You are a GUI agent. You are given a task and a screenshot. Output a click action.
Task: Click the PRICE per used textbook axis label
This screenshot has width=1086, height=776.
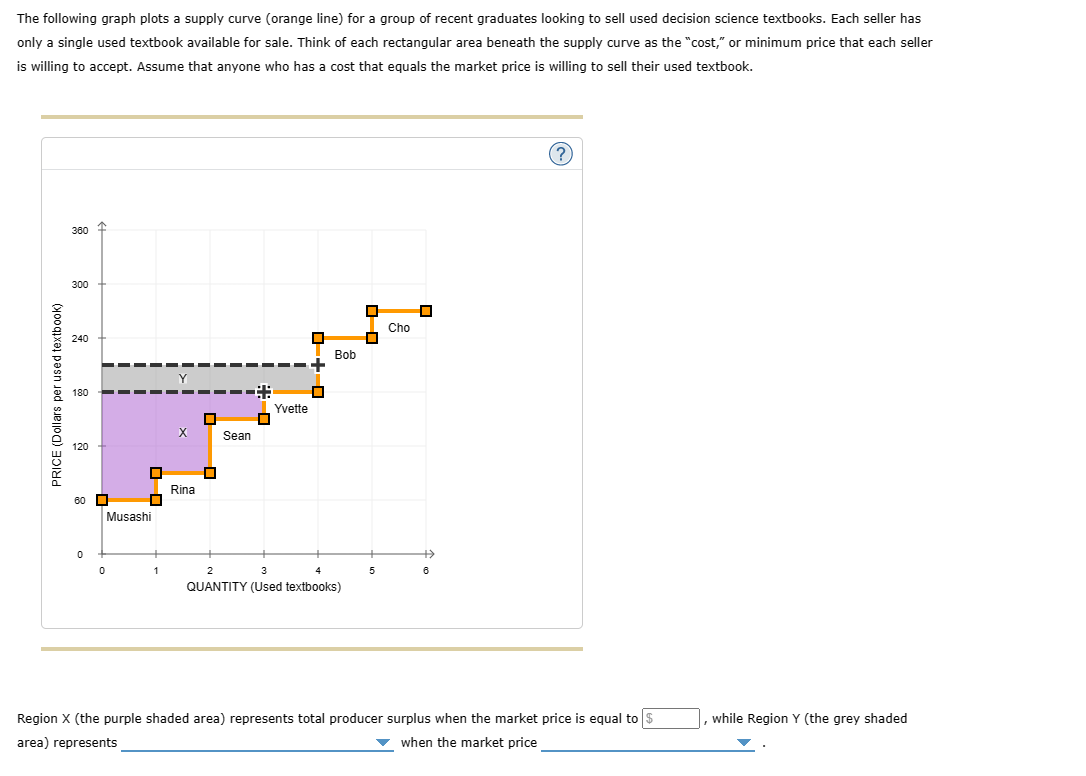[x=60, y=390]
